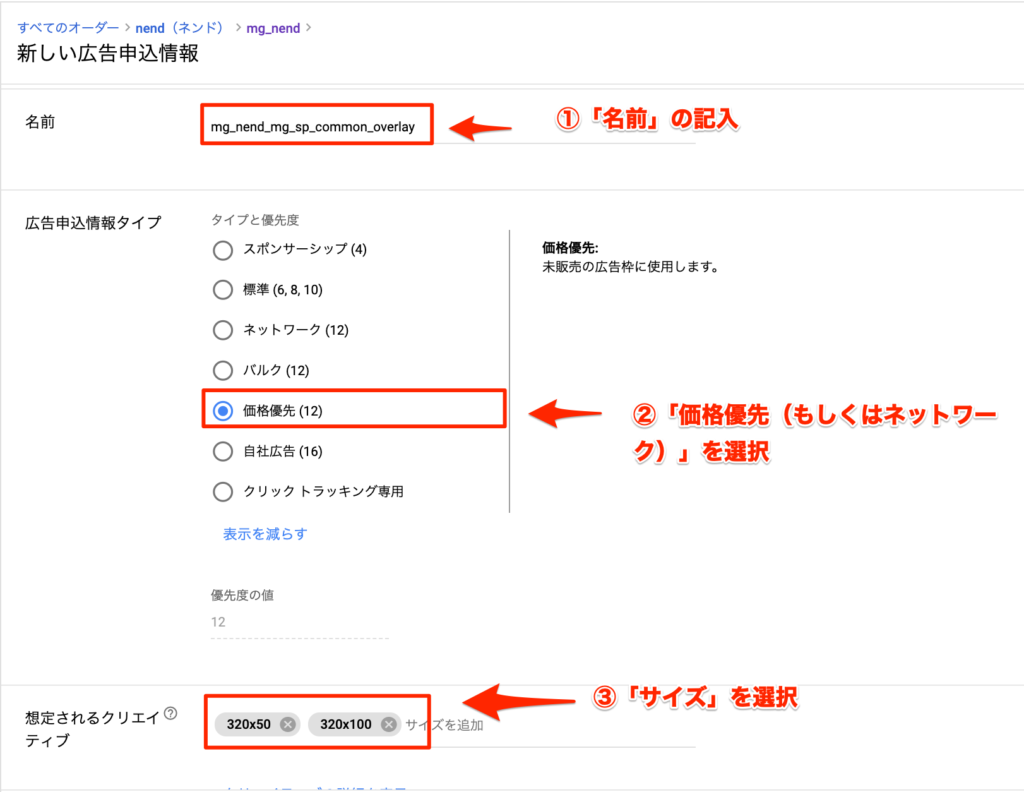Select the スポンサーシップ (4) radio button
Viewport: 1024px width, 792px height.
pyautogui.click(x=223, y=249)
